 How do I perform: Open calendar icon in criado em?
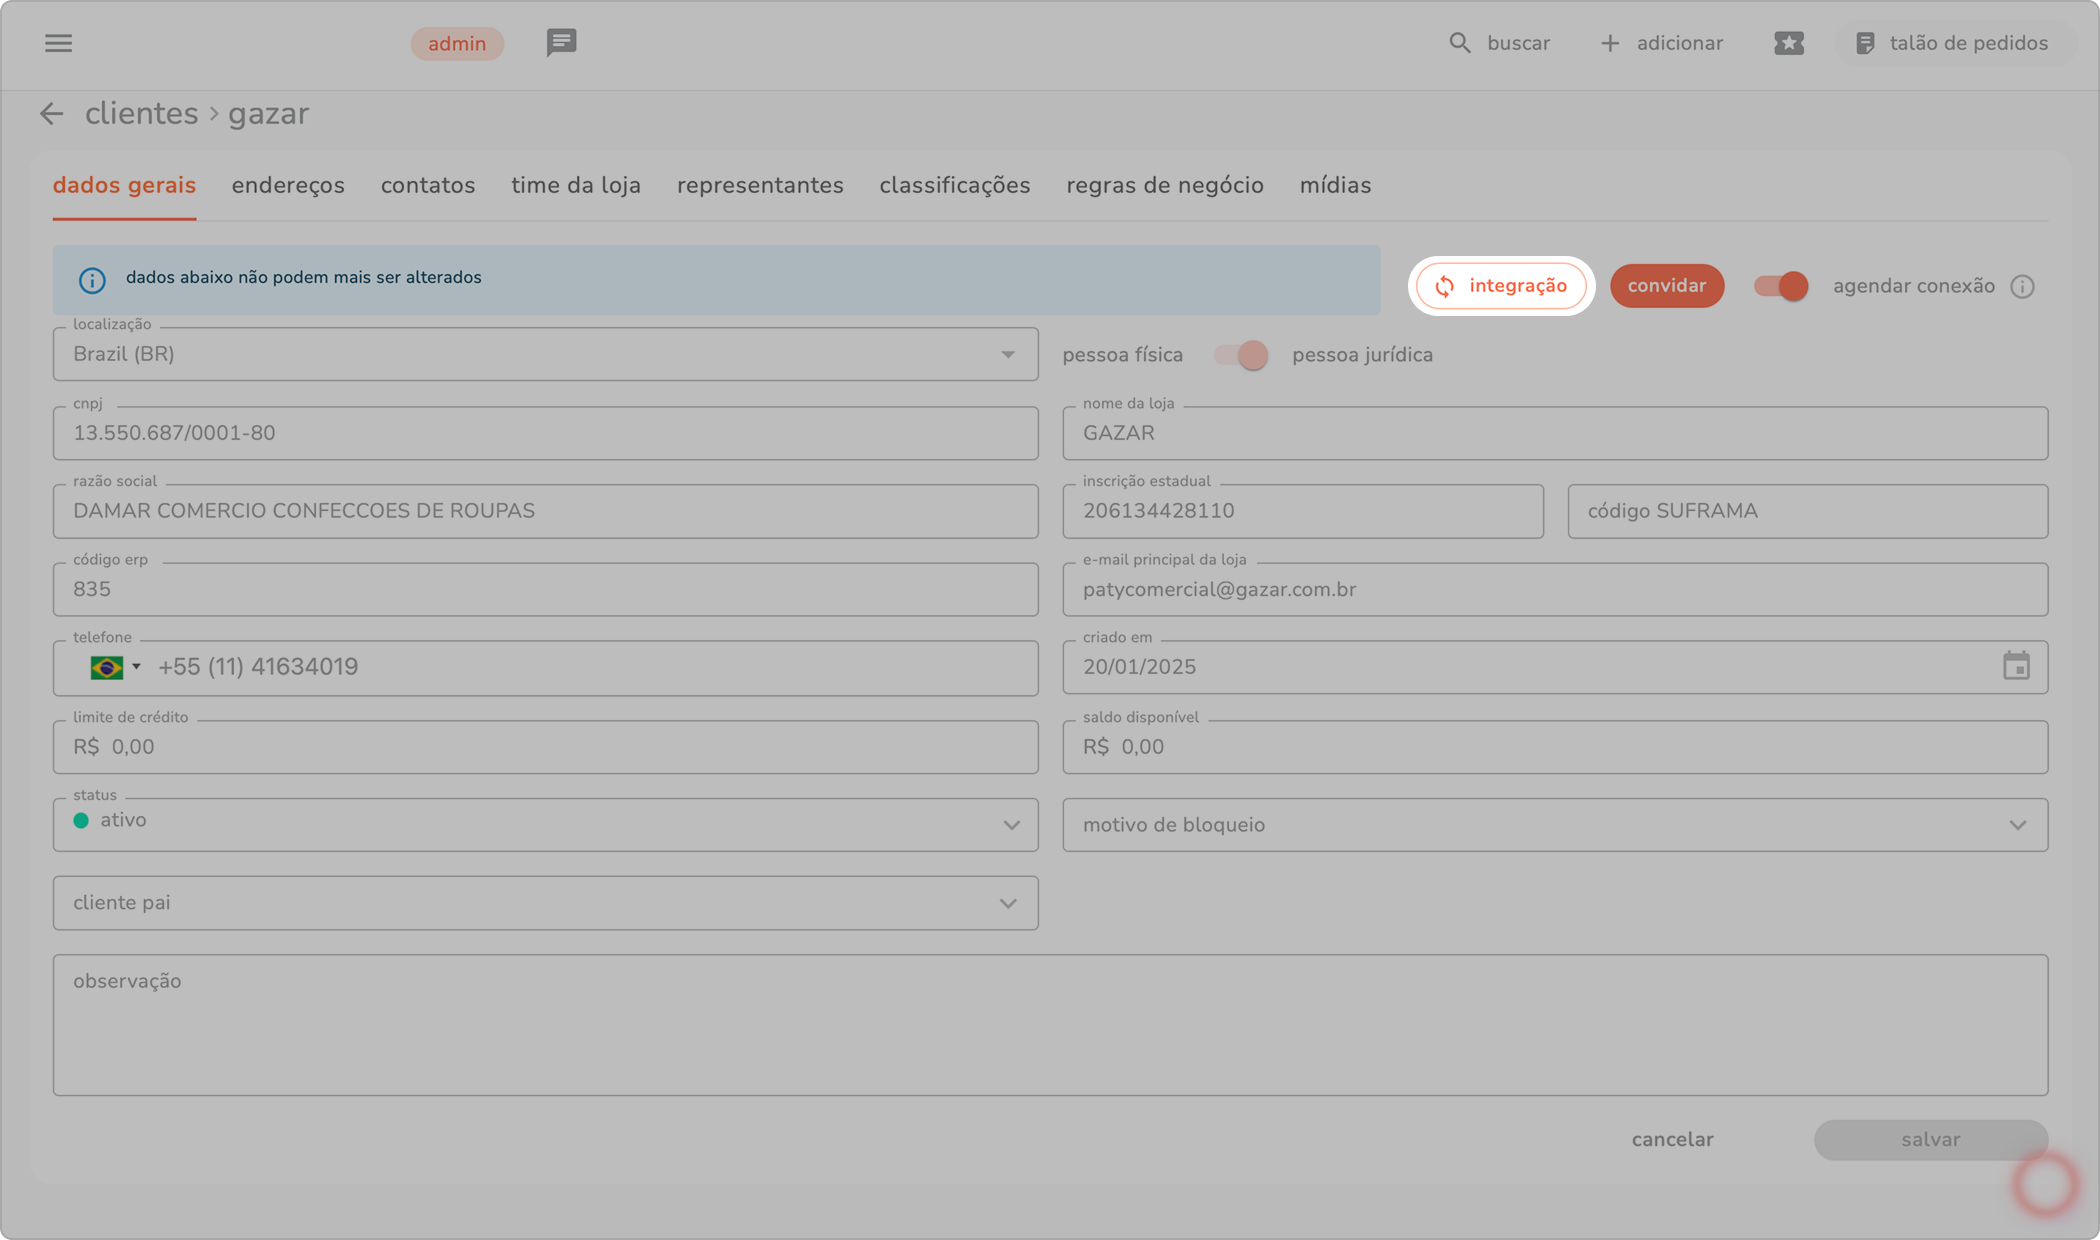[x=2016, y=666]
